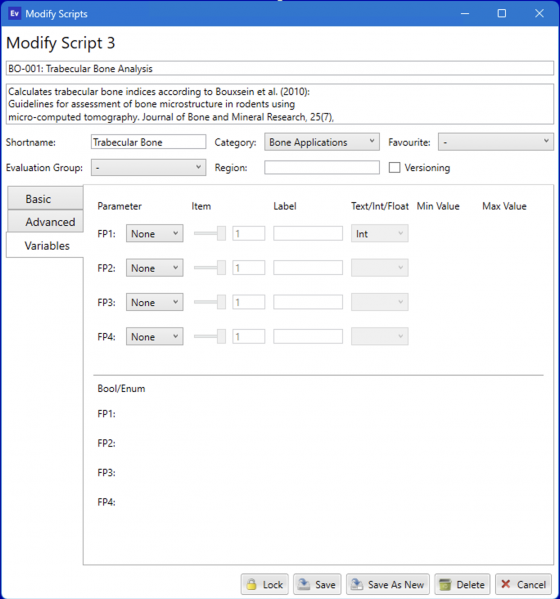Click the icon on Save As New button

pyautogui.click(x=357, y=584)
